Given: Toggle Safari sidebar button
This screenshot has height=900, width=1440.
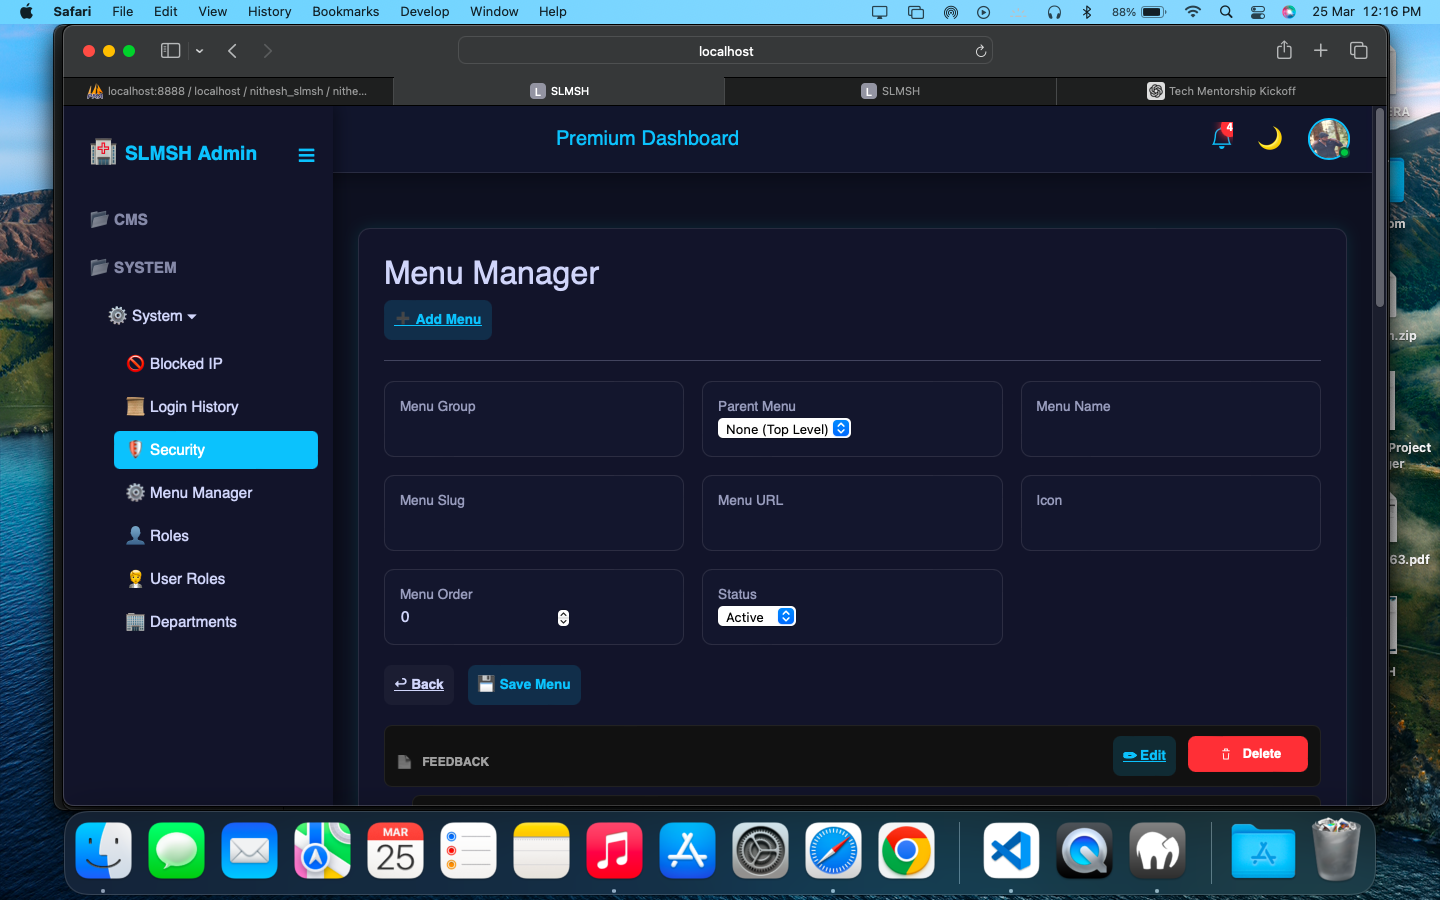Looking at the screenshot, I should click(x=171, y=51).
